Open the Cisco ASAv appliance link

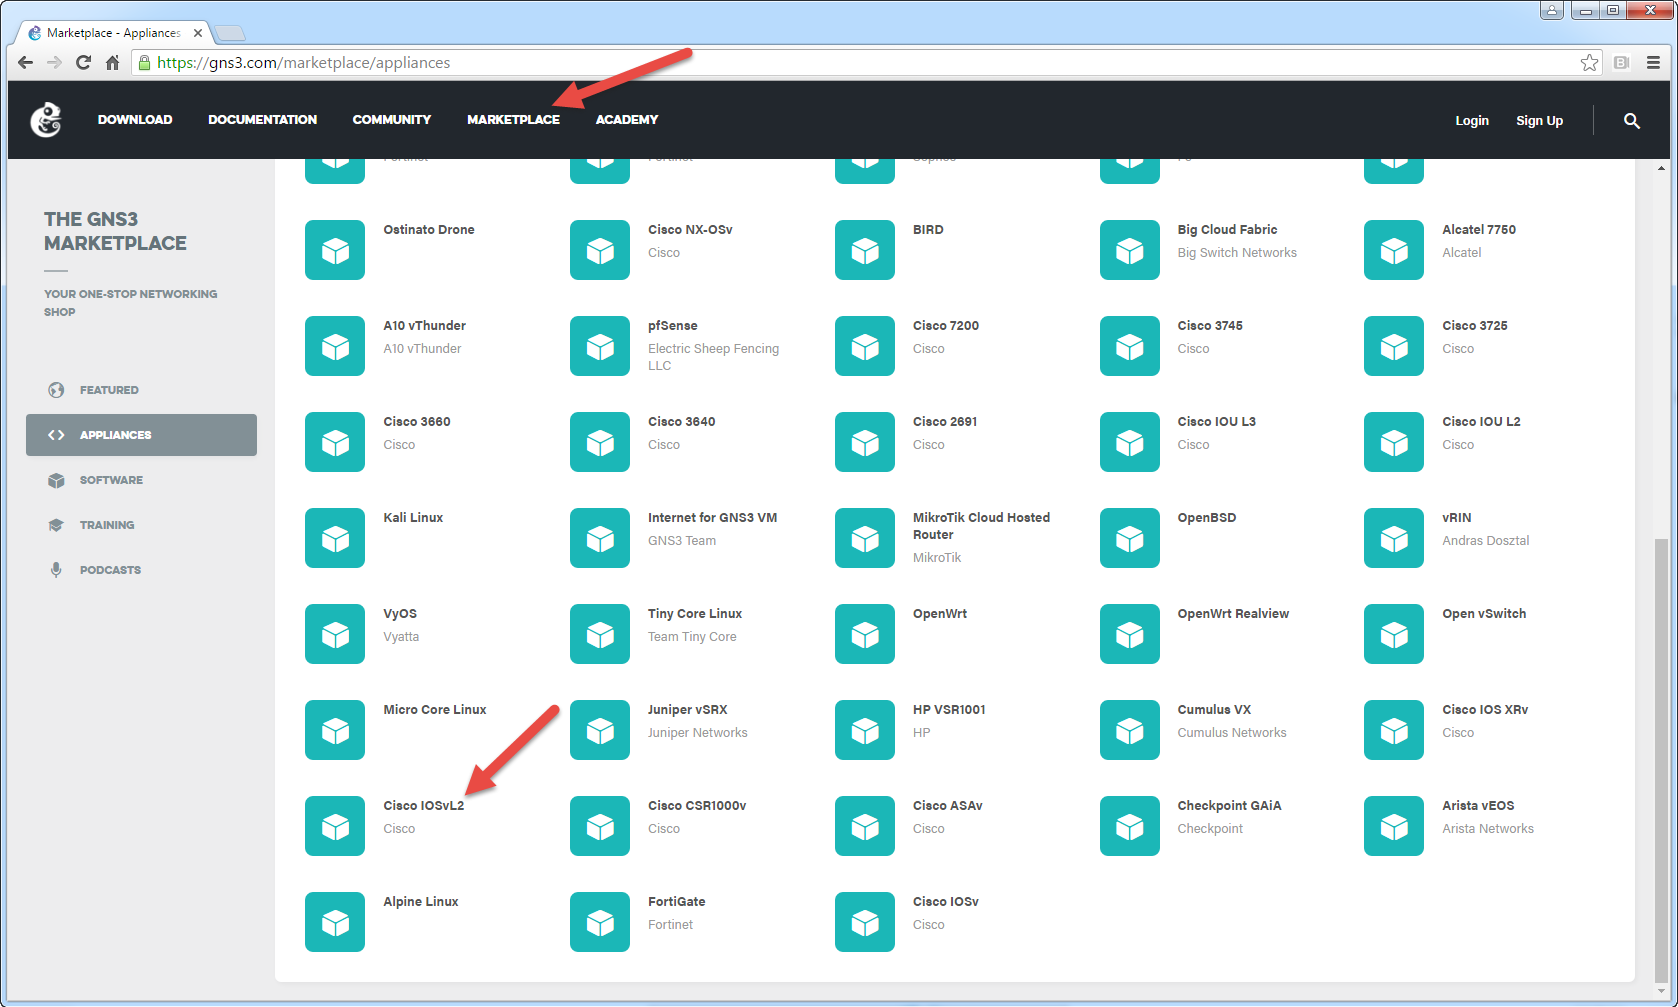[947, 806]
